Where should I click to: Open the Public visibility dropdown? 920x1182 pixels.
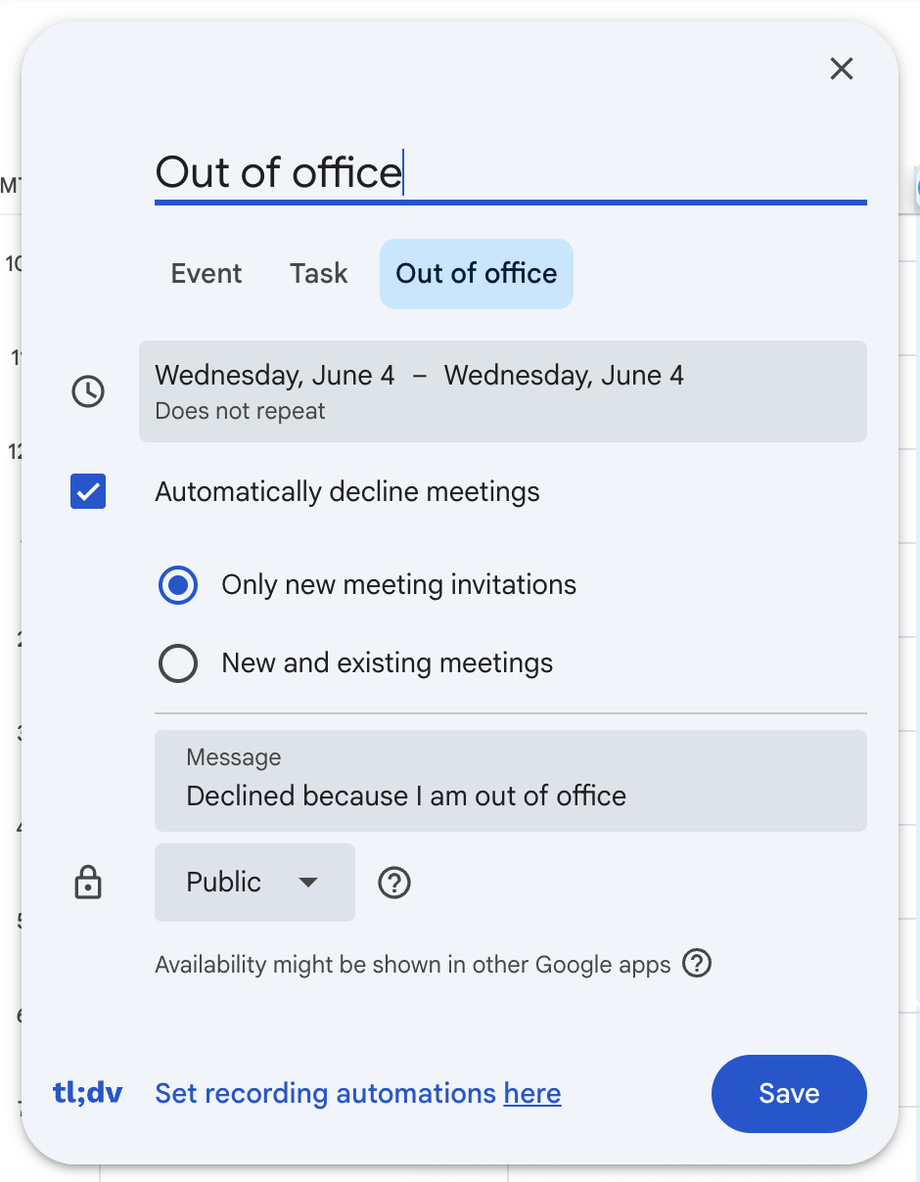coord(254,882)
